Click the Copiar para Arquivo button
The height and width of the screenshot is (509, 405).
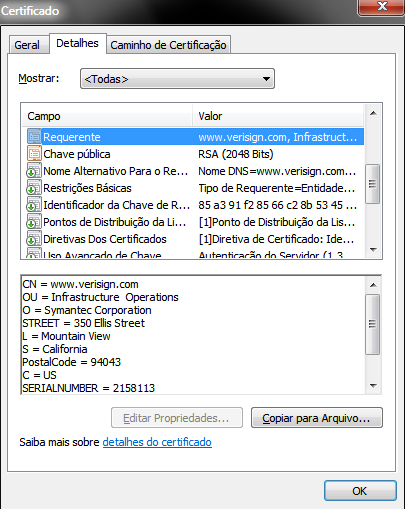316,418
